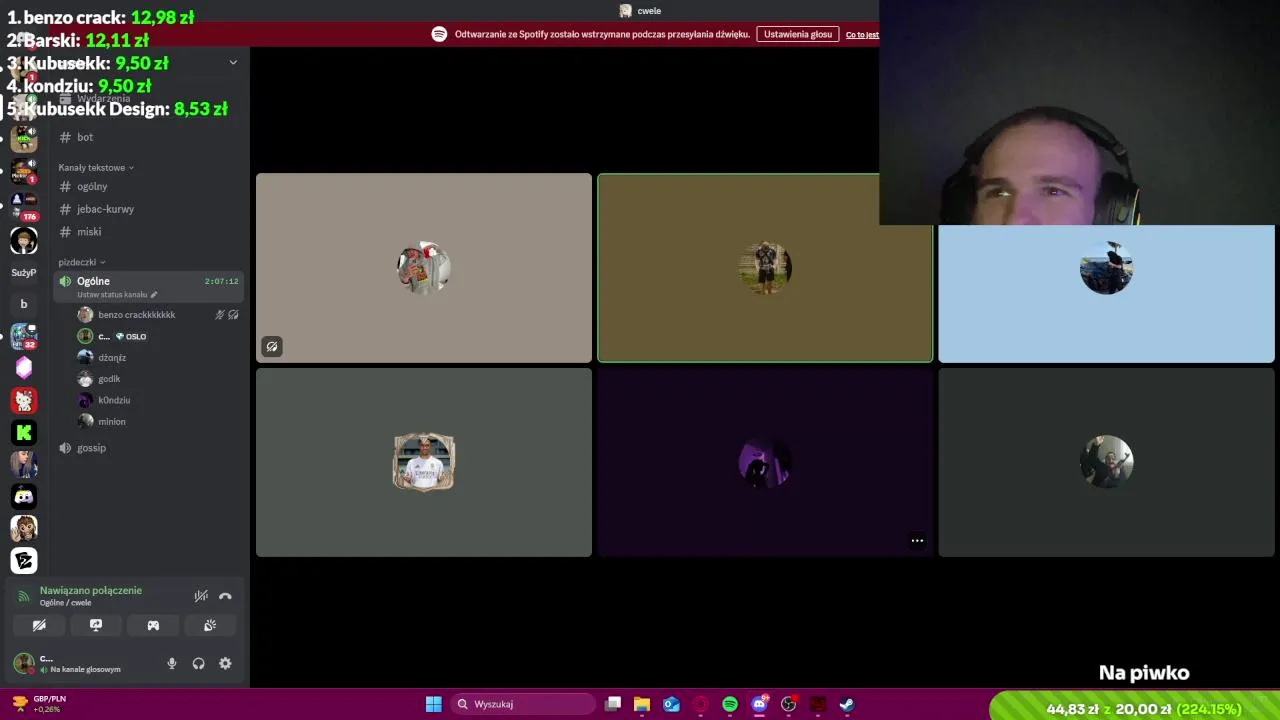Start screen sharing from the voice panel
This screenshot has height=720, width=1280.
click(x=96, y=625)
